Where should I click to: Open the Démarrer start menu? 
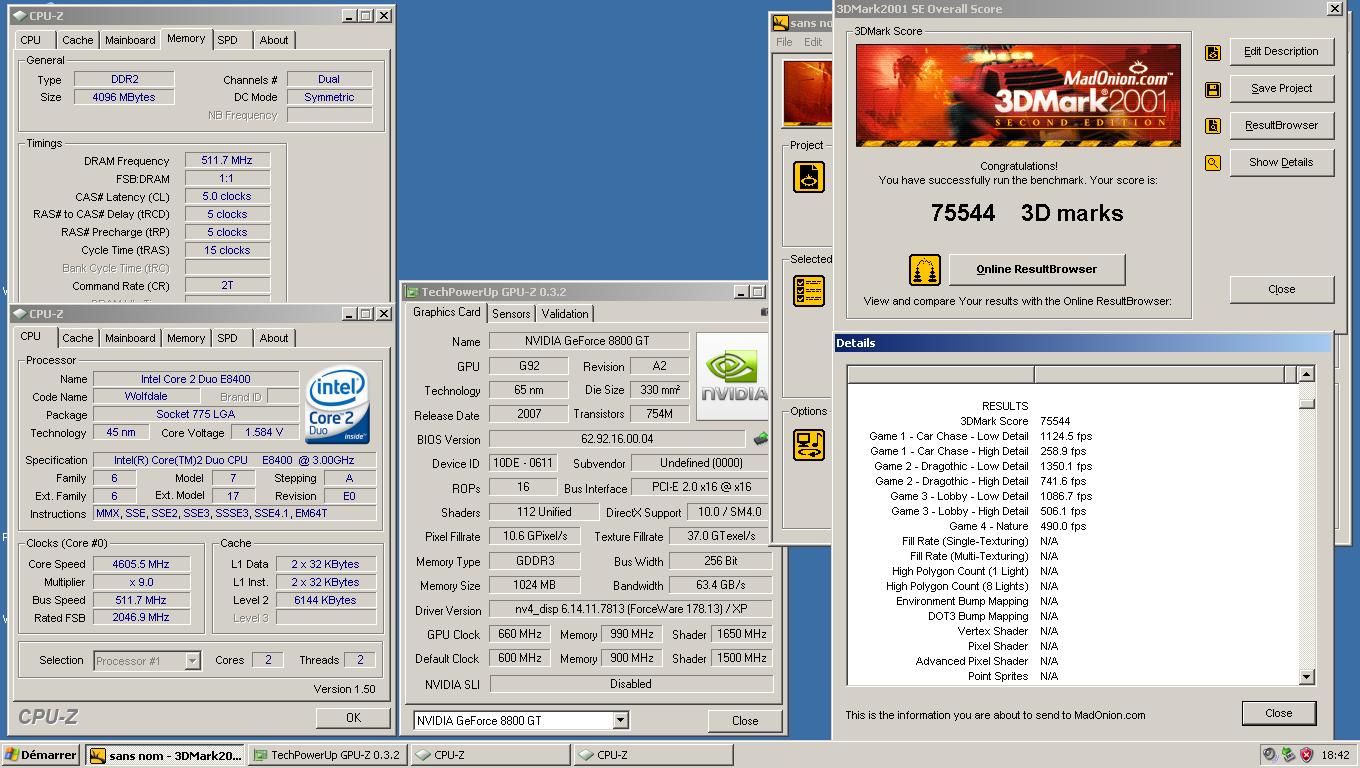[41, 755]
